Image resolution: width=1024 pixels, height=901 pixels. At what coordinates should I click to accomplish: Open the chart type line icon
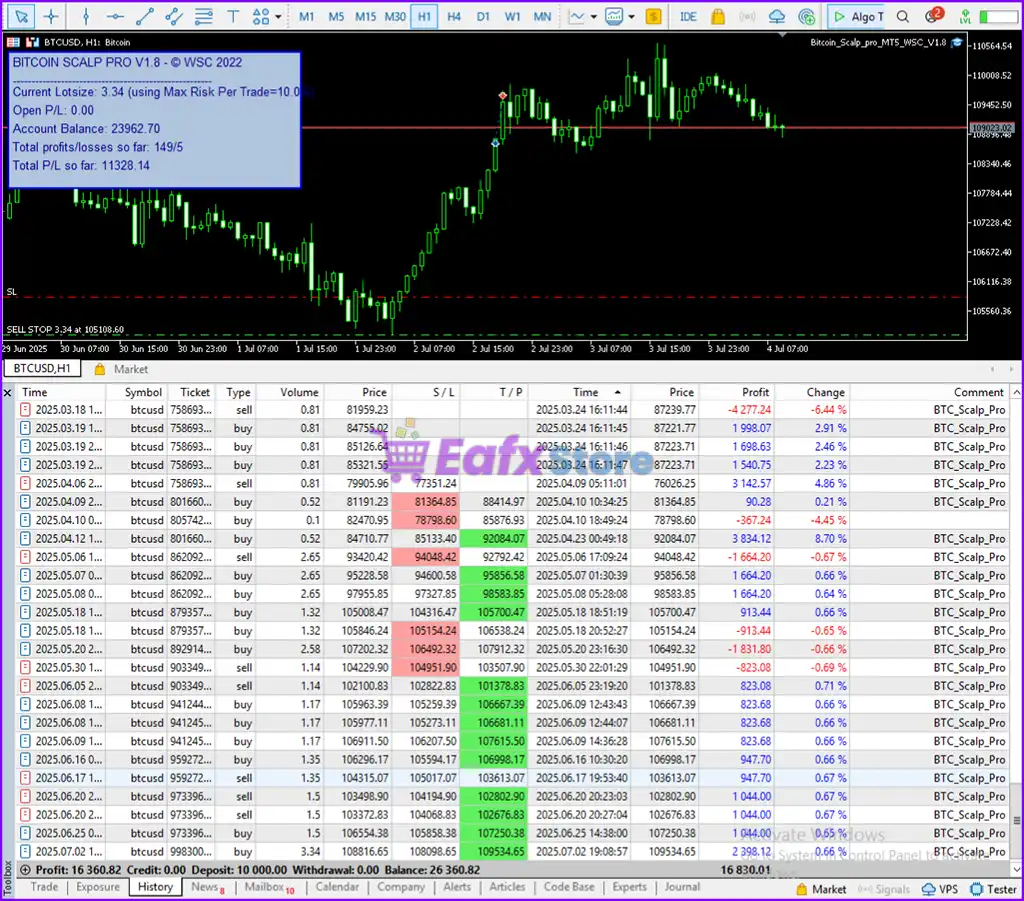click(577, 16)
